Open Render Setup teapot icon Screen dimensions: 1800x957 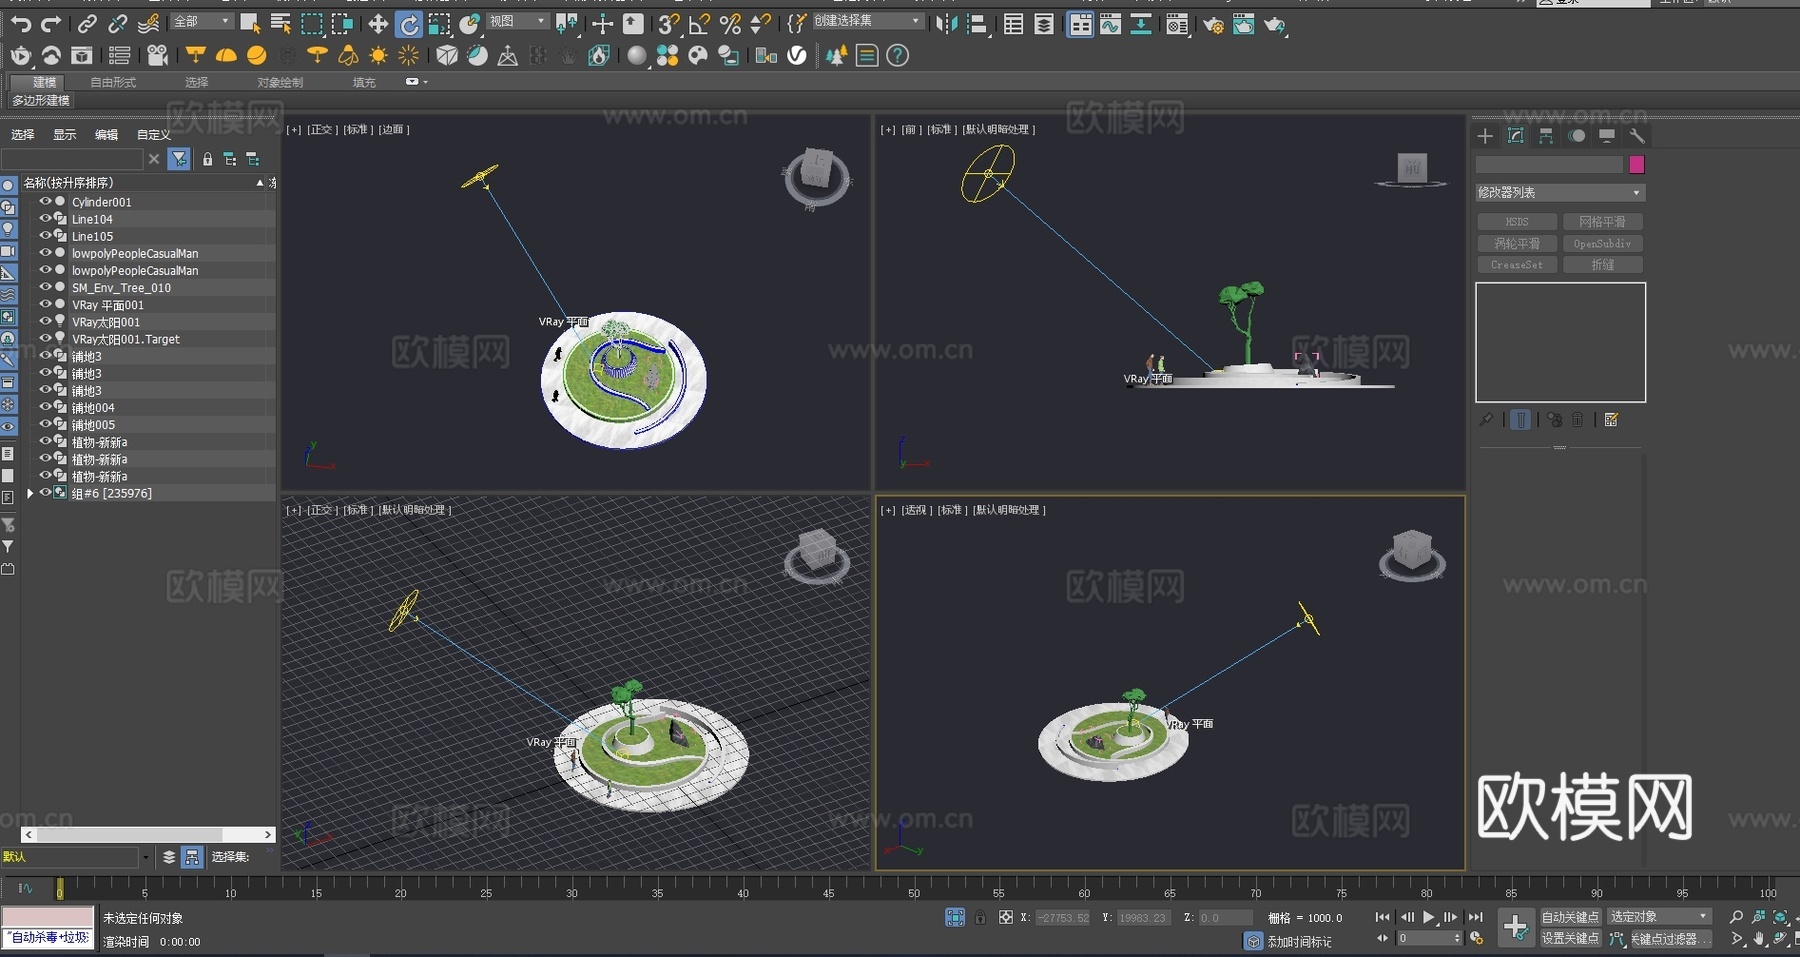coord(1213,24)
